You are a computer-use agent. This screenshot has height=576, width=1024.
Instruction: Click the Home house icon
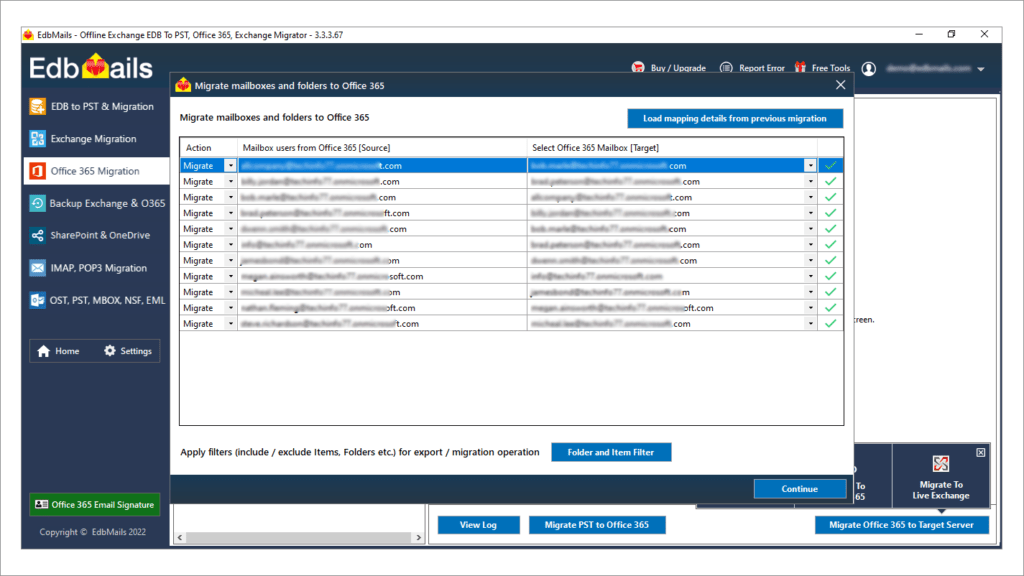tap(44, 351)
